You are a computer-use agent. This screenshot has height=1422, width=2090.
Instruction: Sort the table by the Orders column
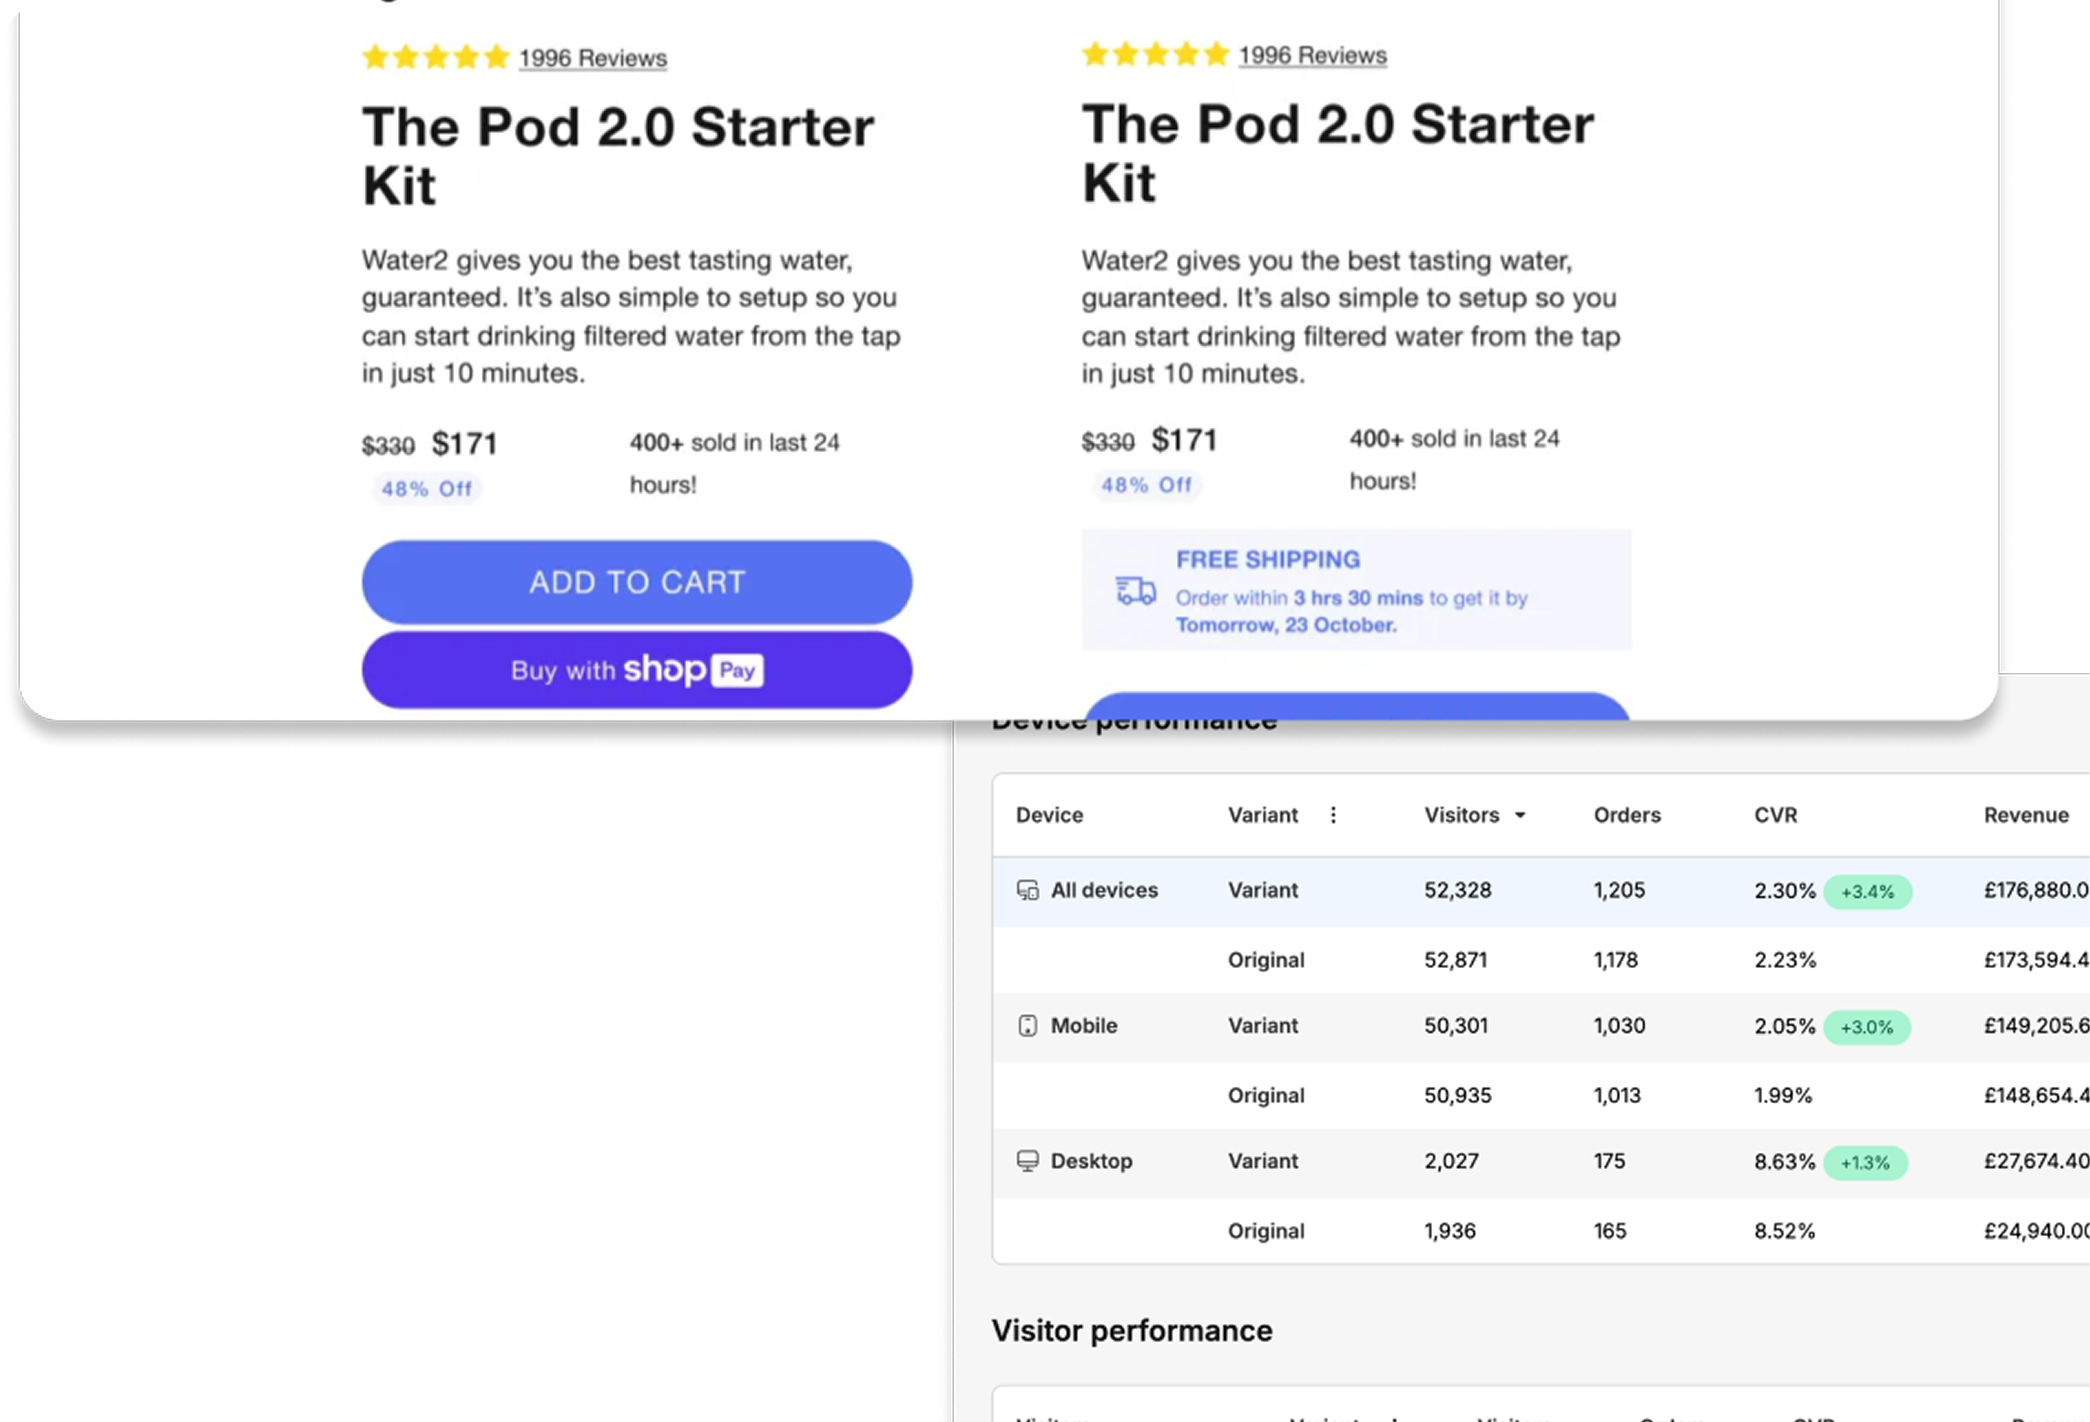pyautogui.click(x=1626, y=815)
